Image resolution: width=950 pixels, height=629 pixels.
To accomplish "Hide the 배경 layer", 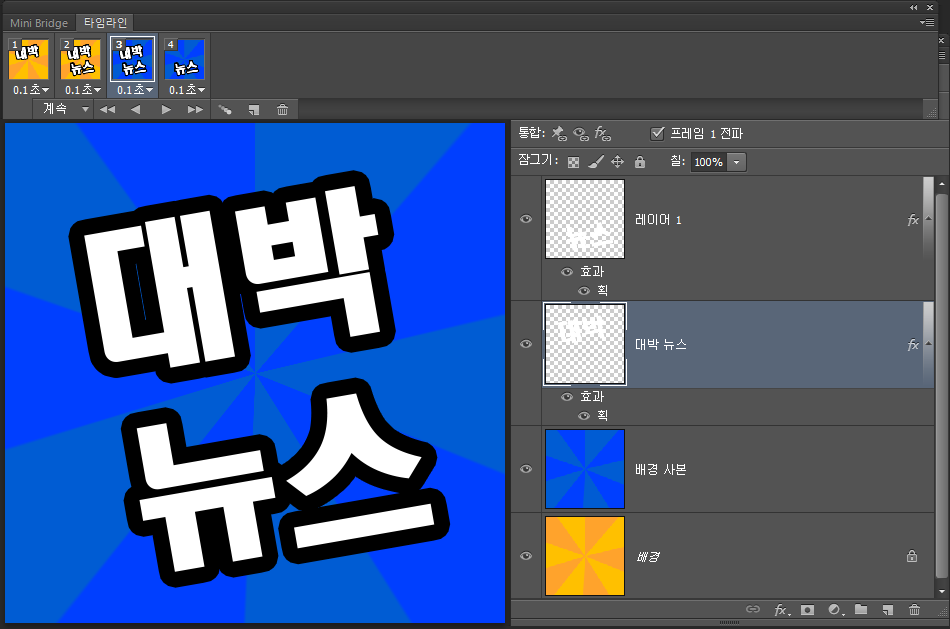I will 526,556.
